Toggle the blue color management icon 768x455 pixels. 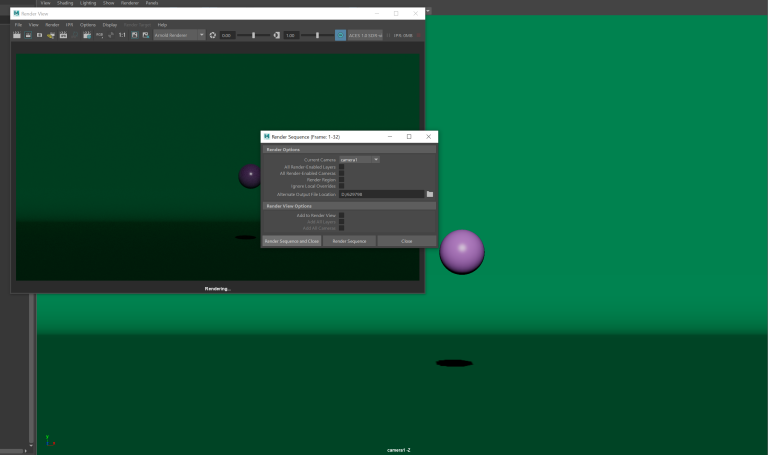(x=340, y=35)
